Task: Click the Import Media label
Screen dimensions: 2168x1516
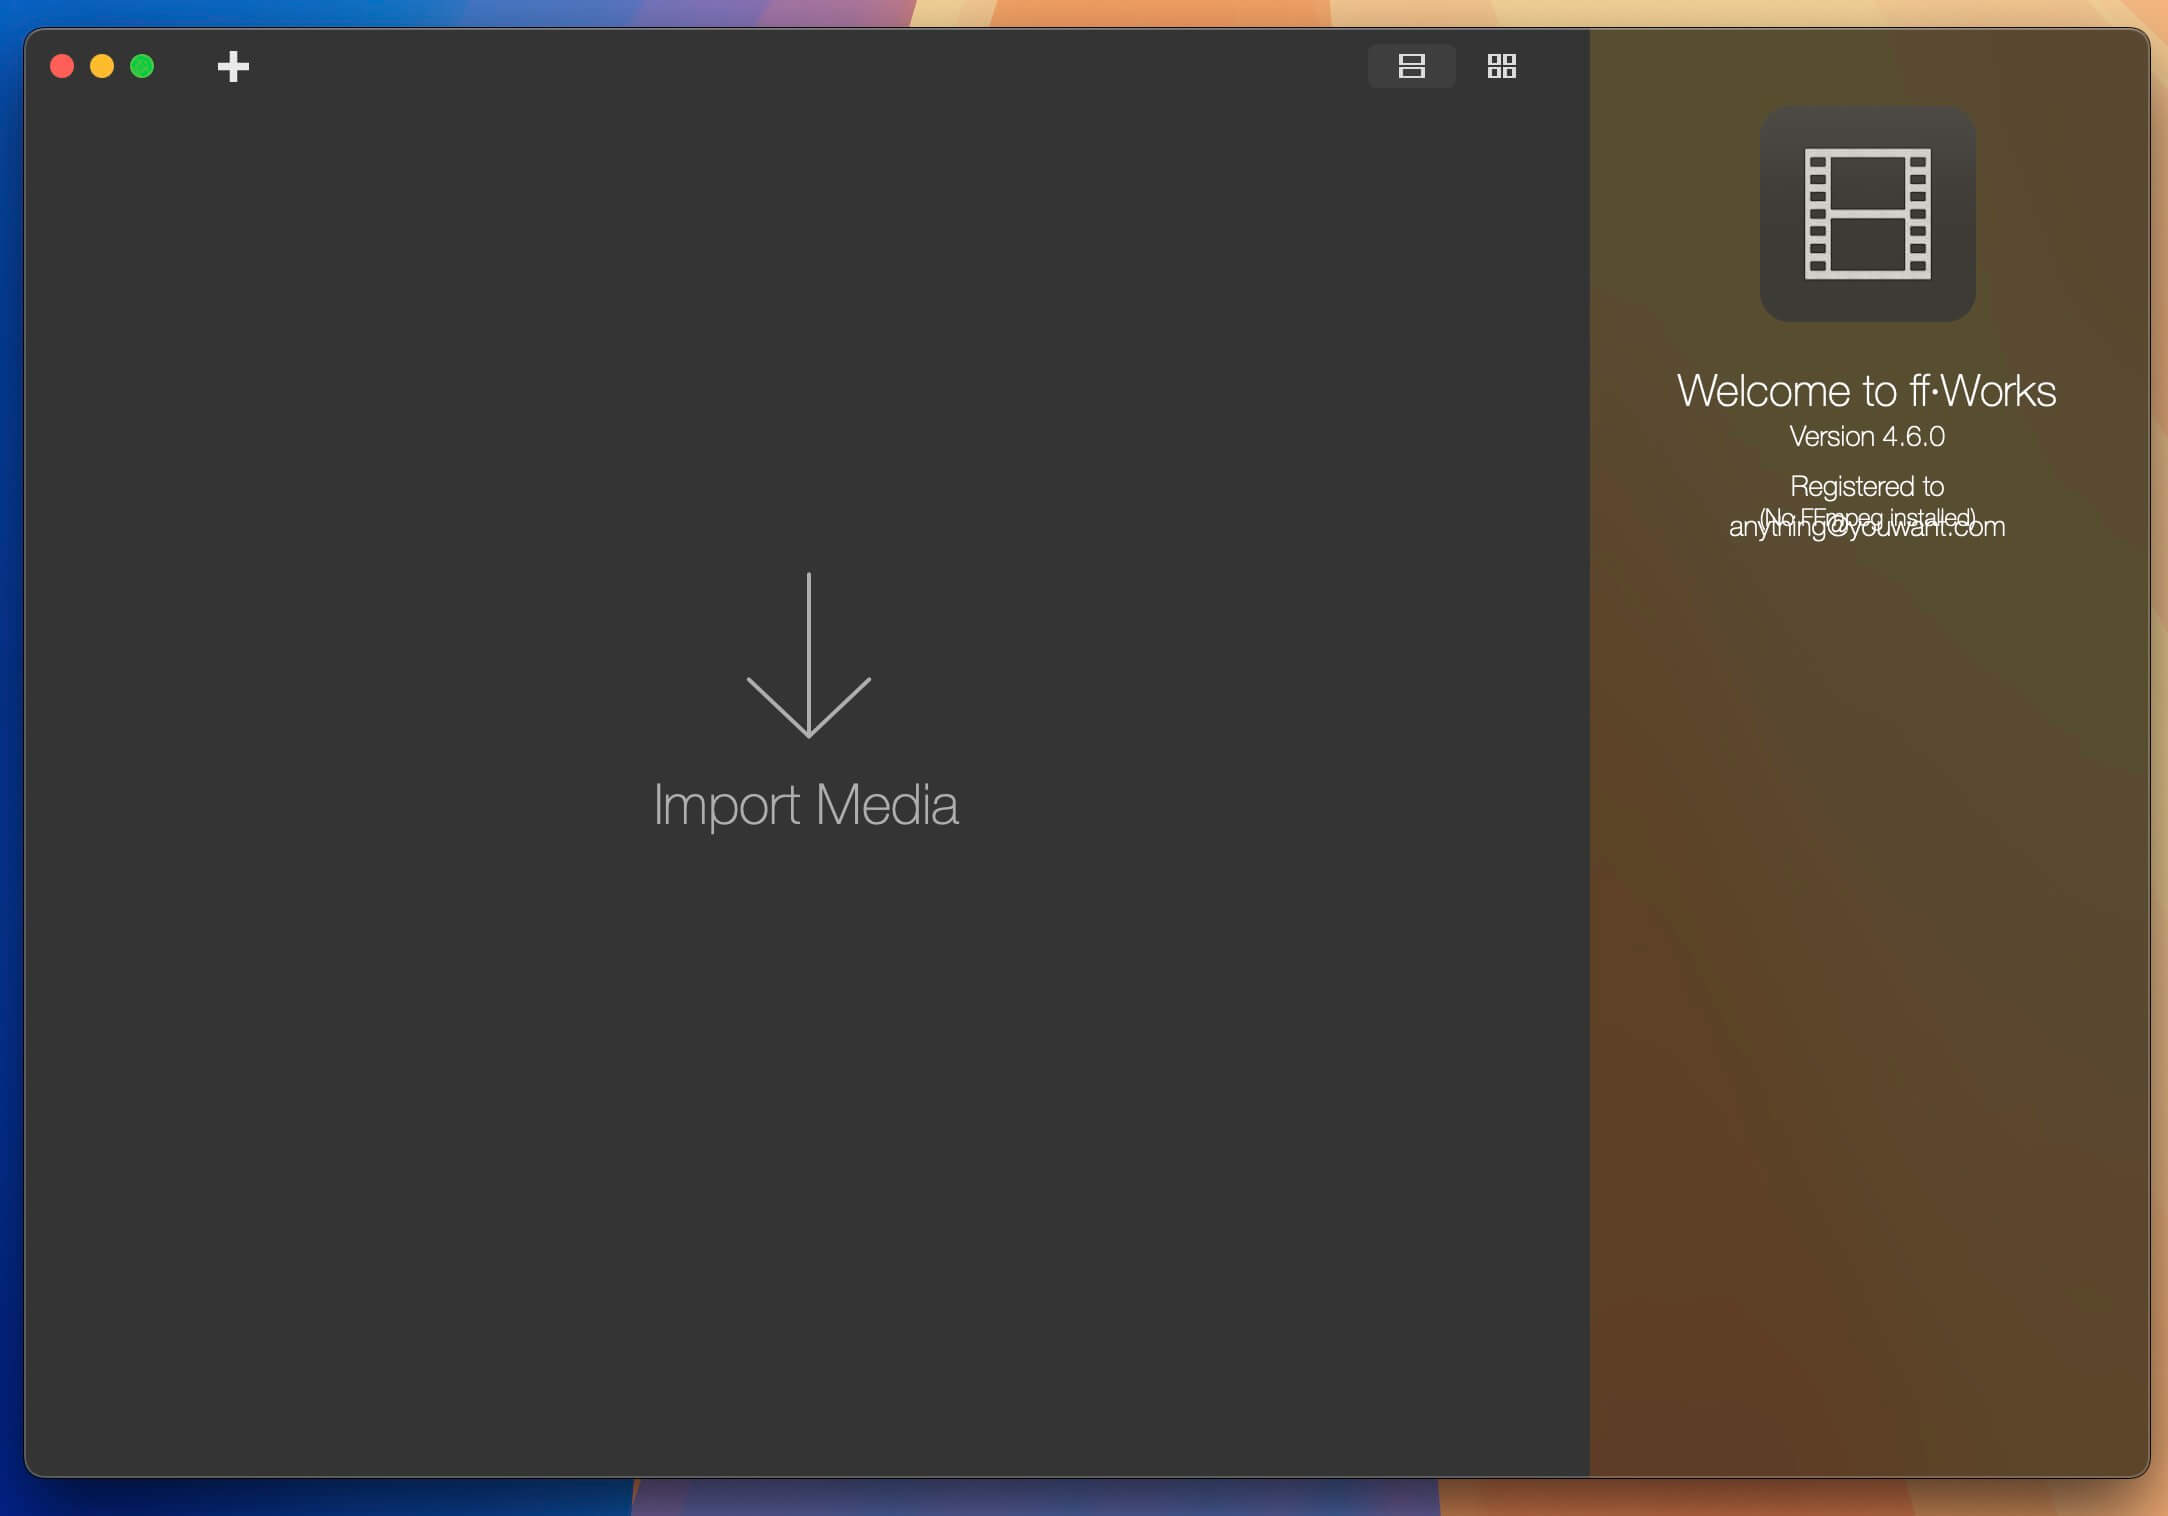Action: [806, 805]
